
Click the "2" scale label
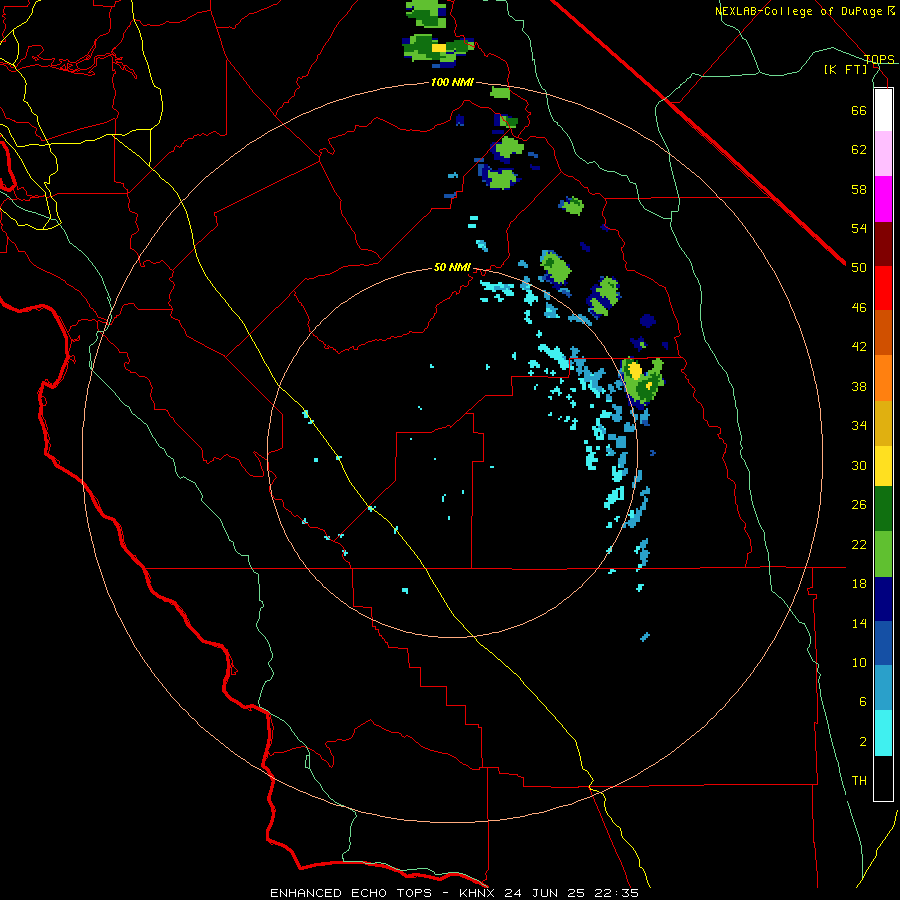coord(862,742)
